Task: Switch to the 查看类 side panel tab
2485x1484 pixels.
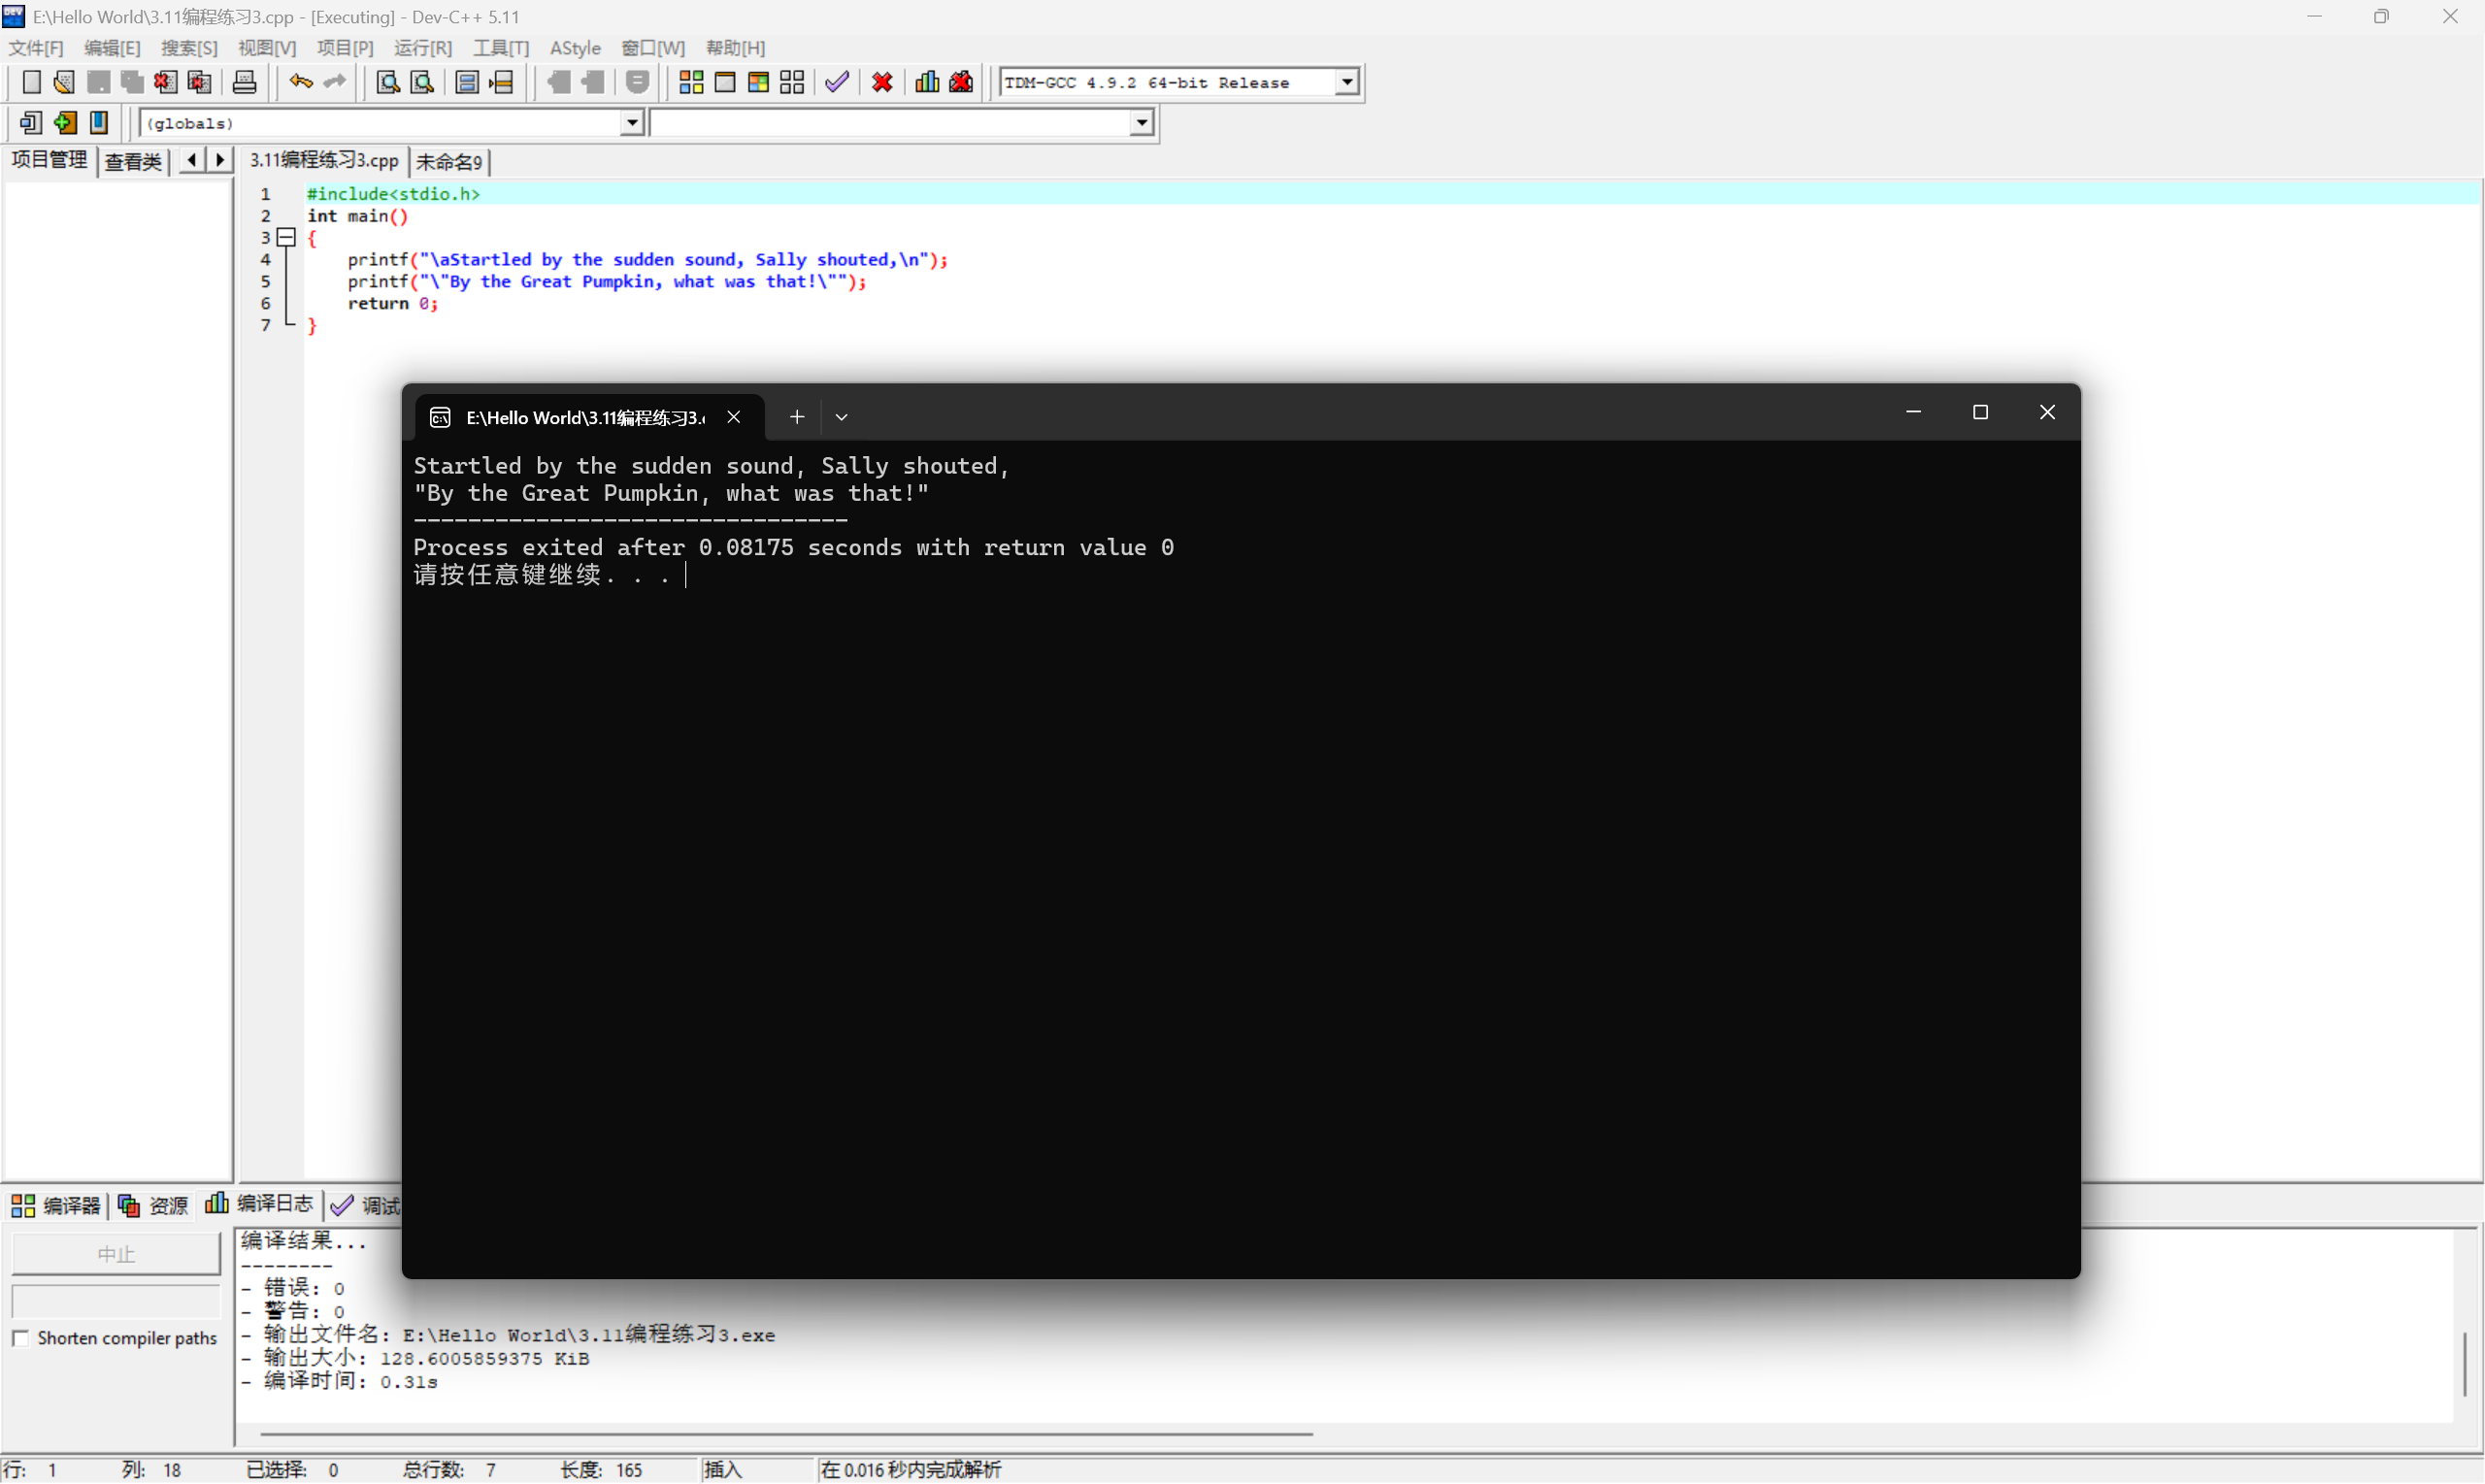Action: 132,161
